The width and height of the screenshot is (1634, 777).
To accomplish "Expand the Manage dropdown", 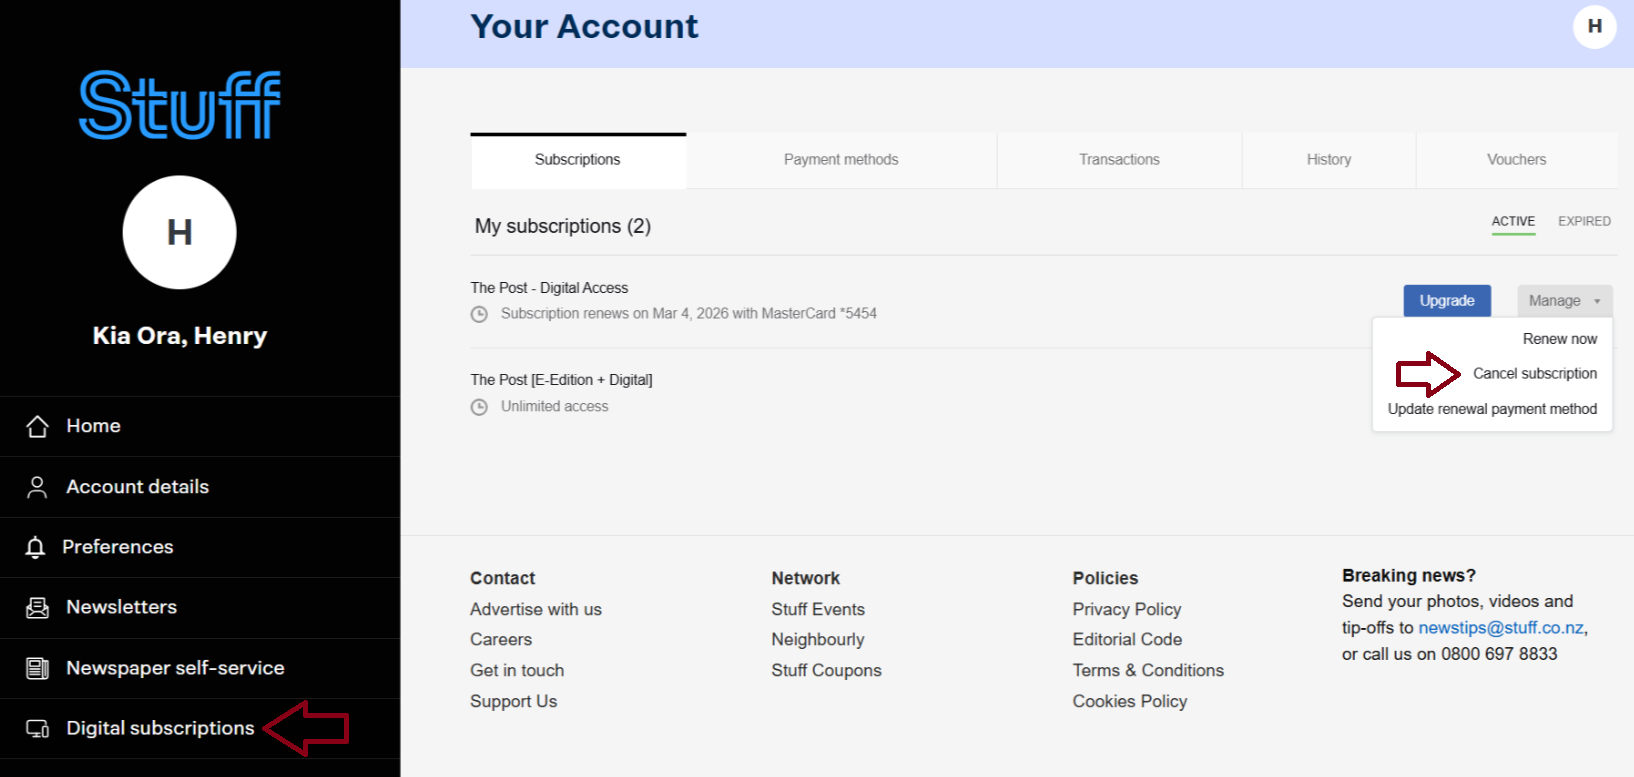I will tap(1564, 301).
